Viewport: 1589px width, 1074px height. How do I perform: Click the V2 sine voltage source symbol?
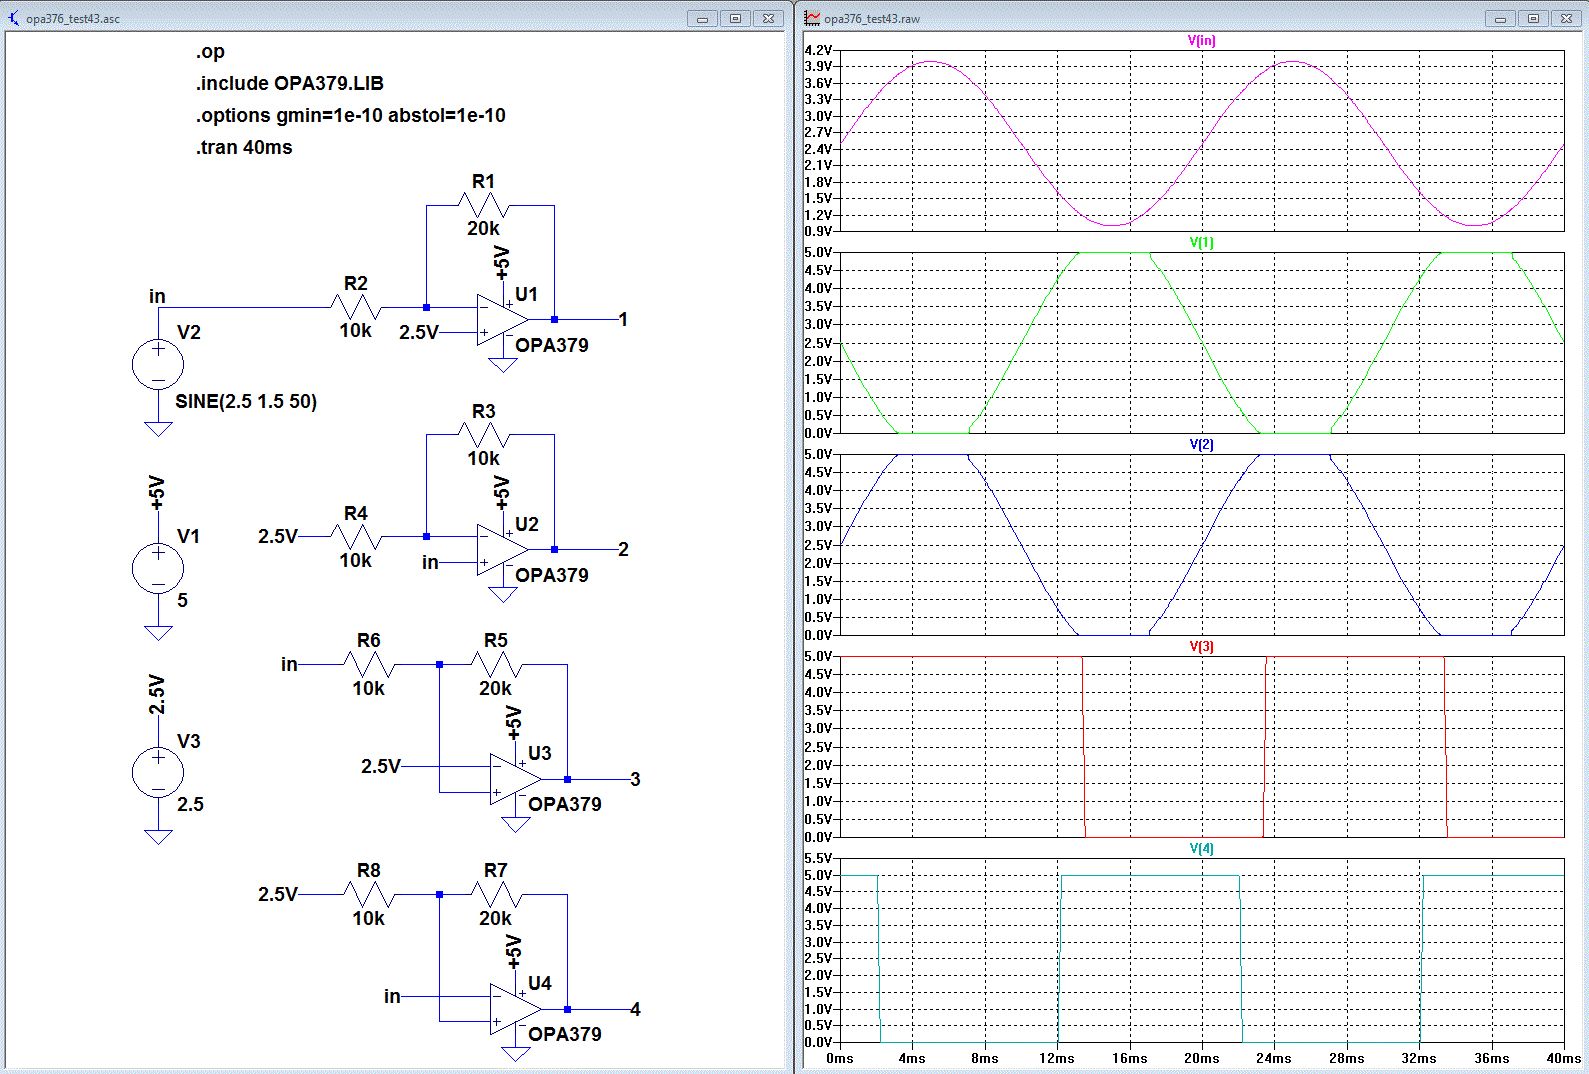pos(158,364)
